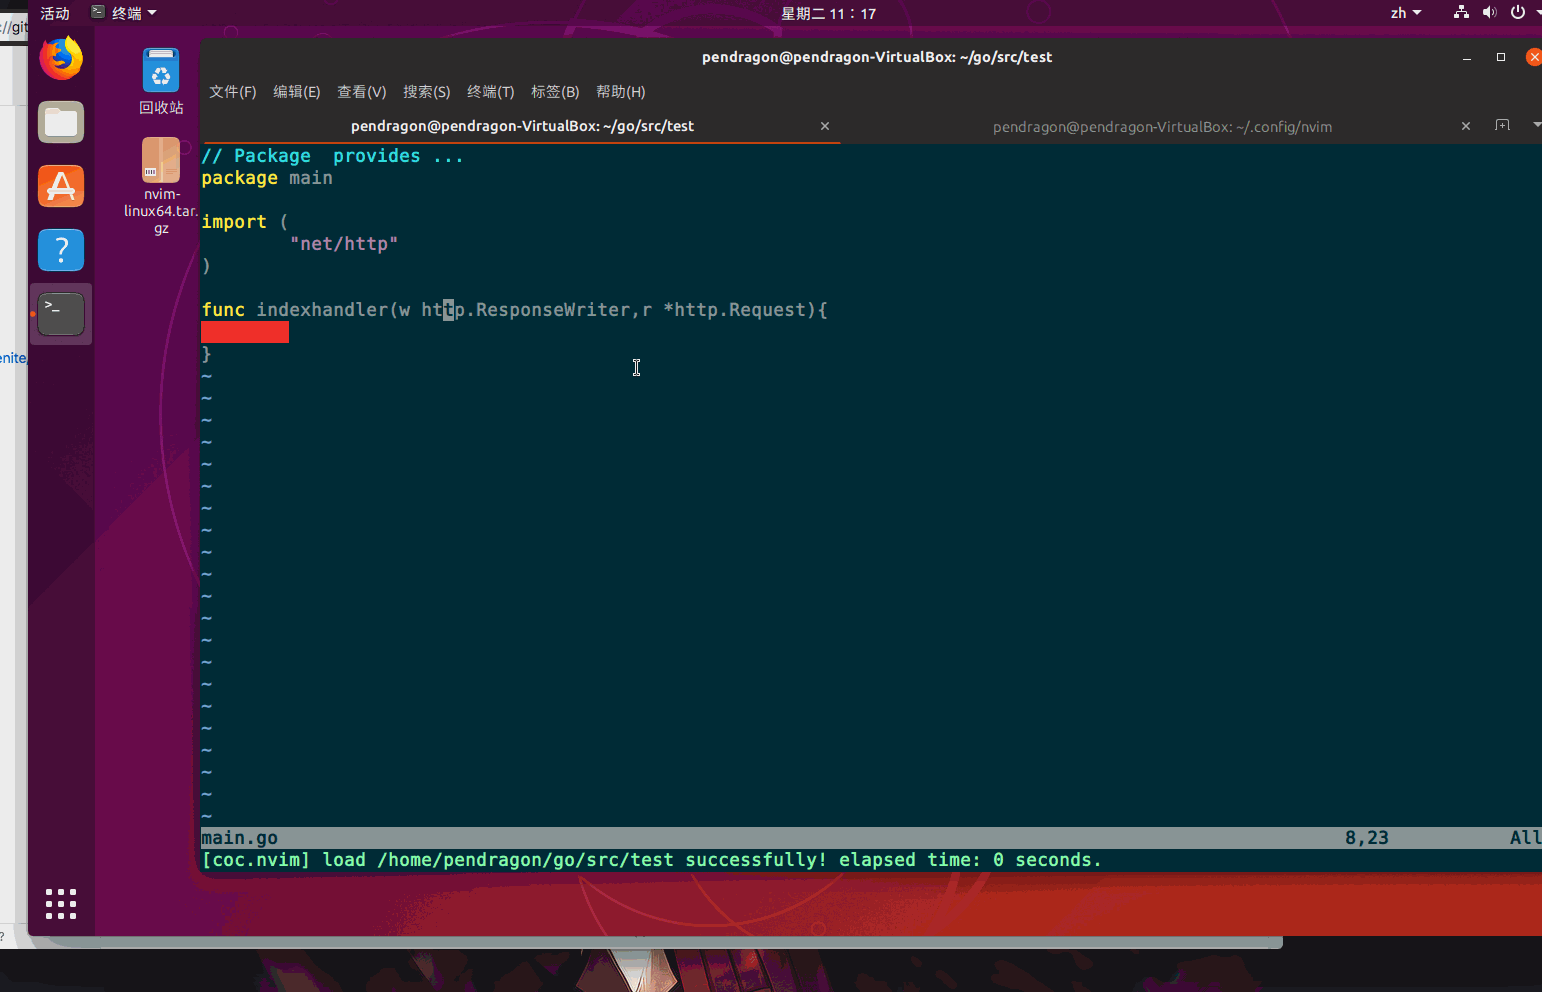This screenshot has height=992, width=1542.
Task: Open the 搜索(S) menu
Action: click(427, 91)
